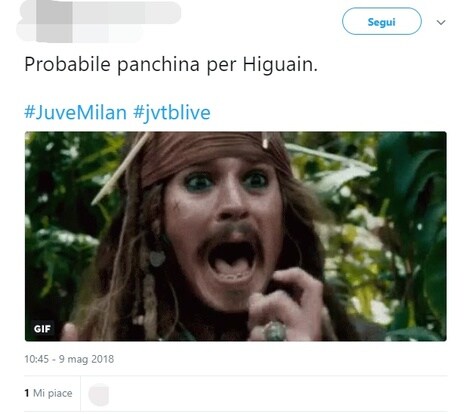
Task: Open the liker's avatar beside Mi piace
Action: point(99,394)
